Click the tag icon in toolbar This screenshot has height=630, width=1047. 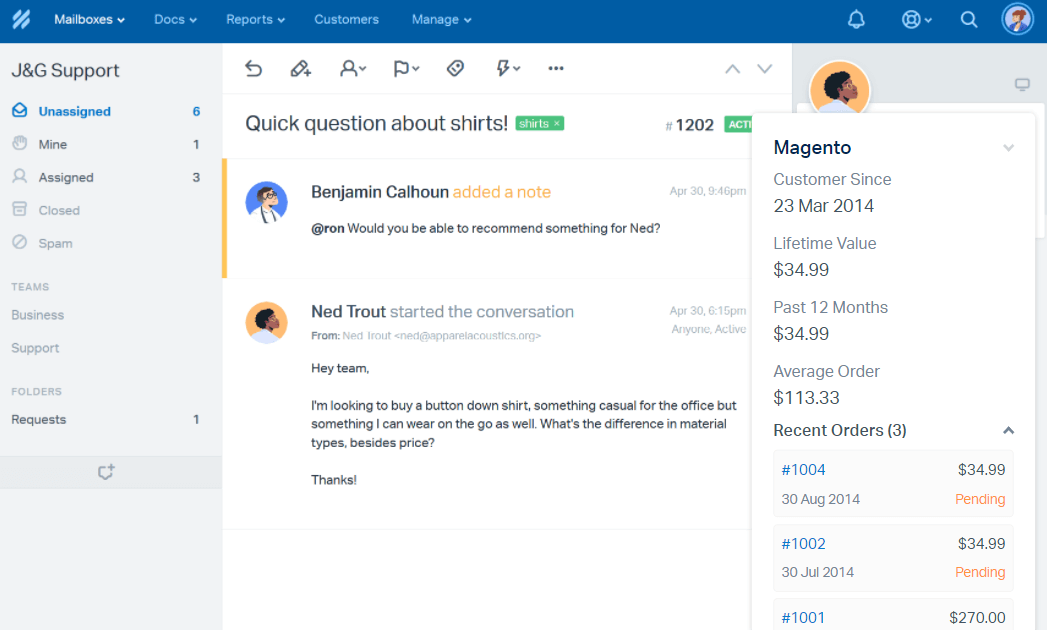click(455, 68)
